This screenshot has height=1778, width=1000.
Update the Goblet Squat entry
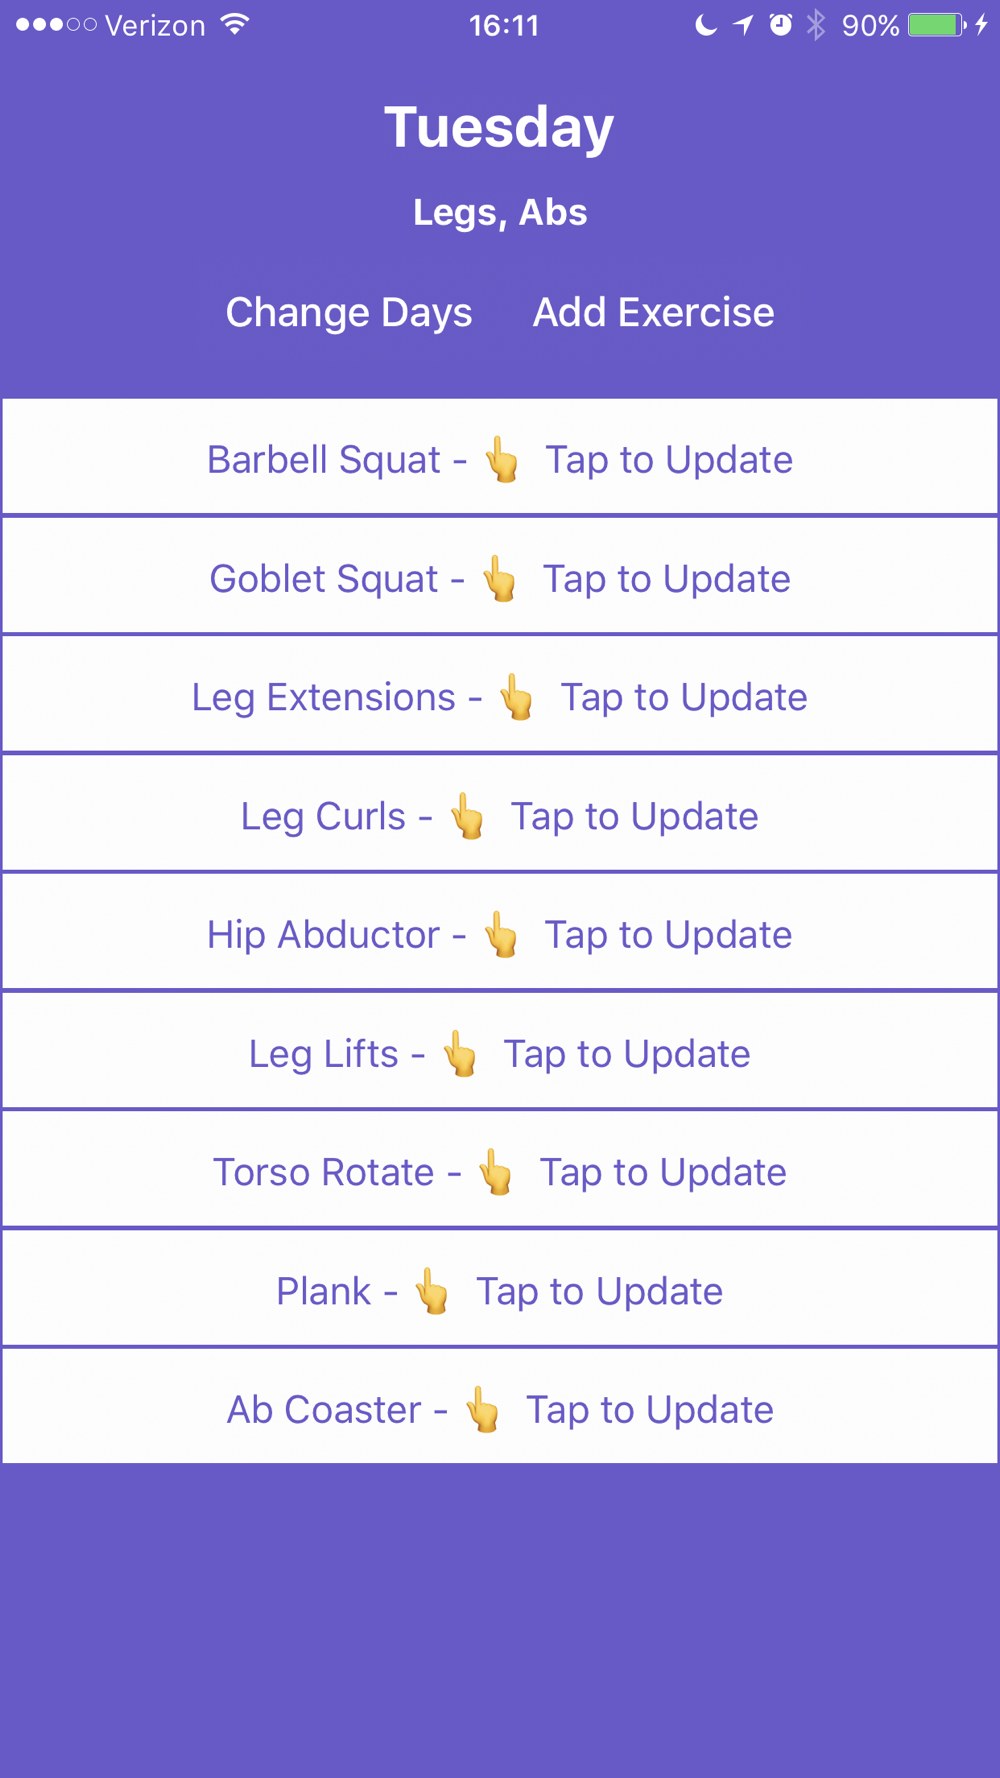[500, 575]
